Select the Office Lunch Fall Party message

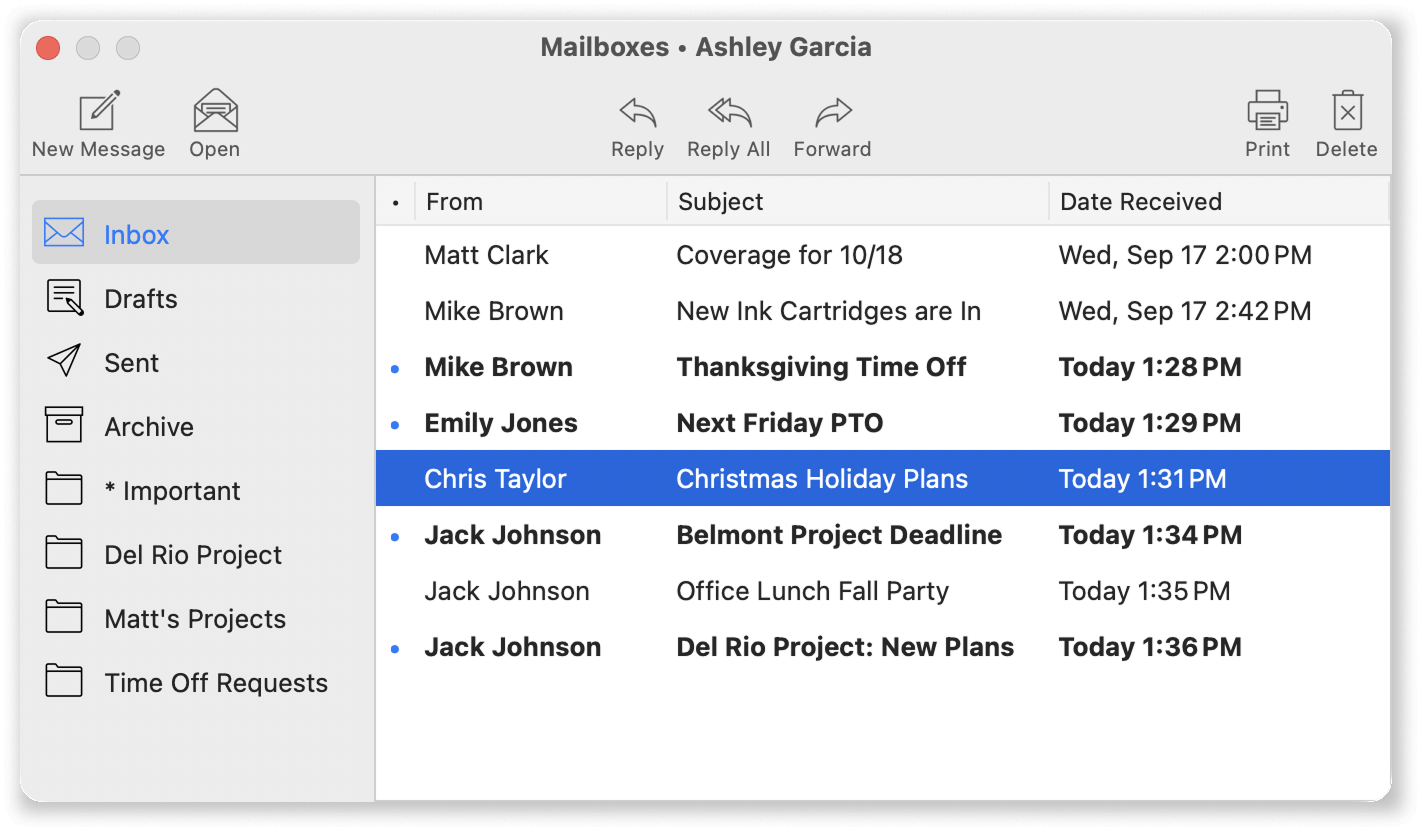[812, 591]
